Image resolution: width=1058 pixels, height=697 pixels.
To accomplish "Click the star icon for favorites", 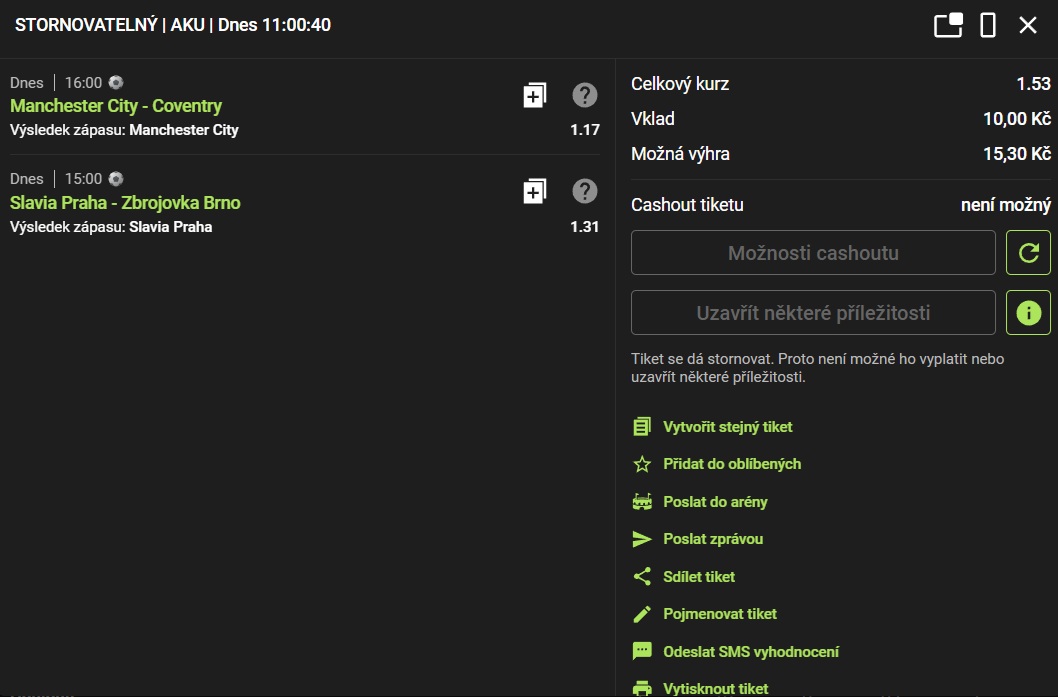I will 642,464.
